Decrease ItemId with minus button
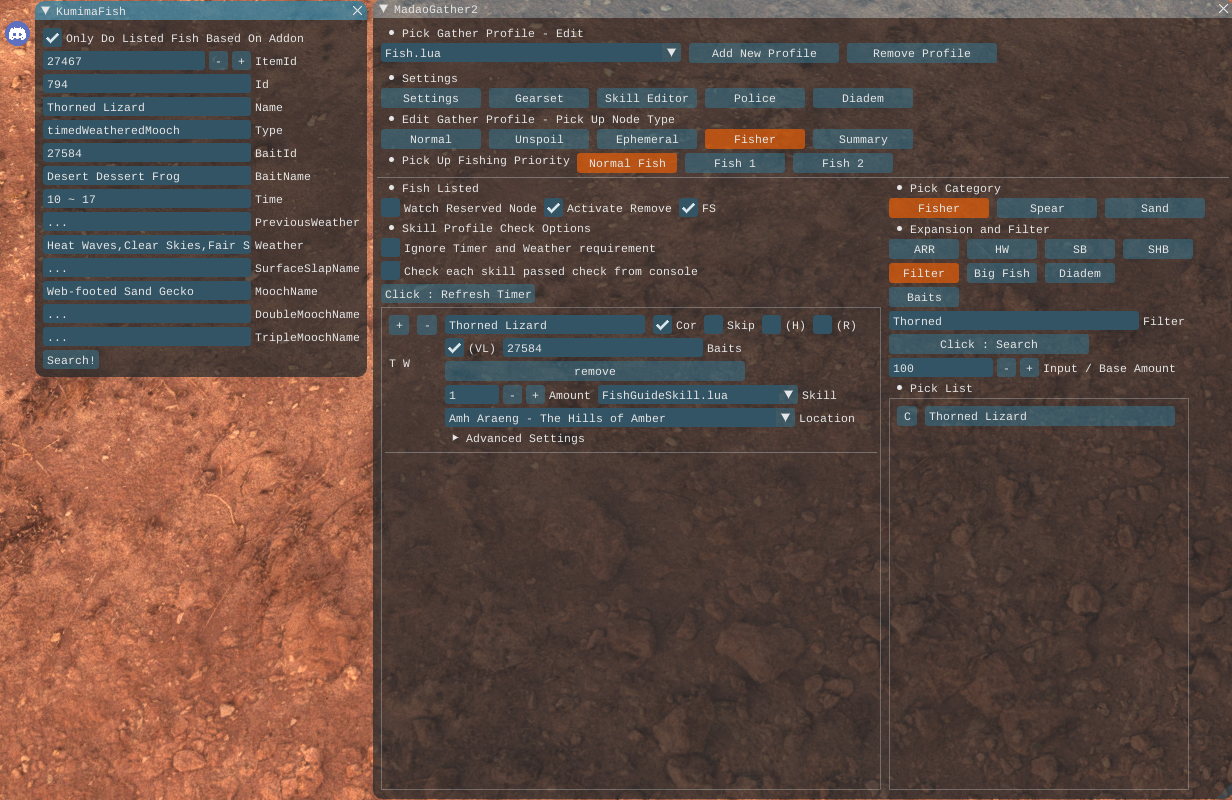This screenshot has width=1232, height=800. 219,61
